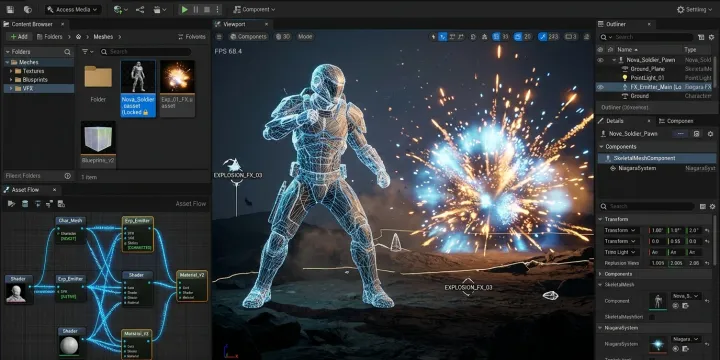The image size is (720, 360).
Task: Click the folder tree search icon
Action: coord(68,52)
